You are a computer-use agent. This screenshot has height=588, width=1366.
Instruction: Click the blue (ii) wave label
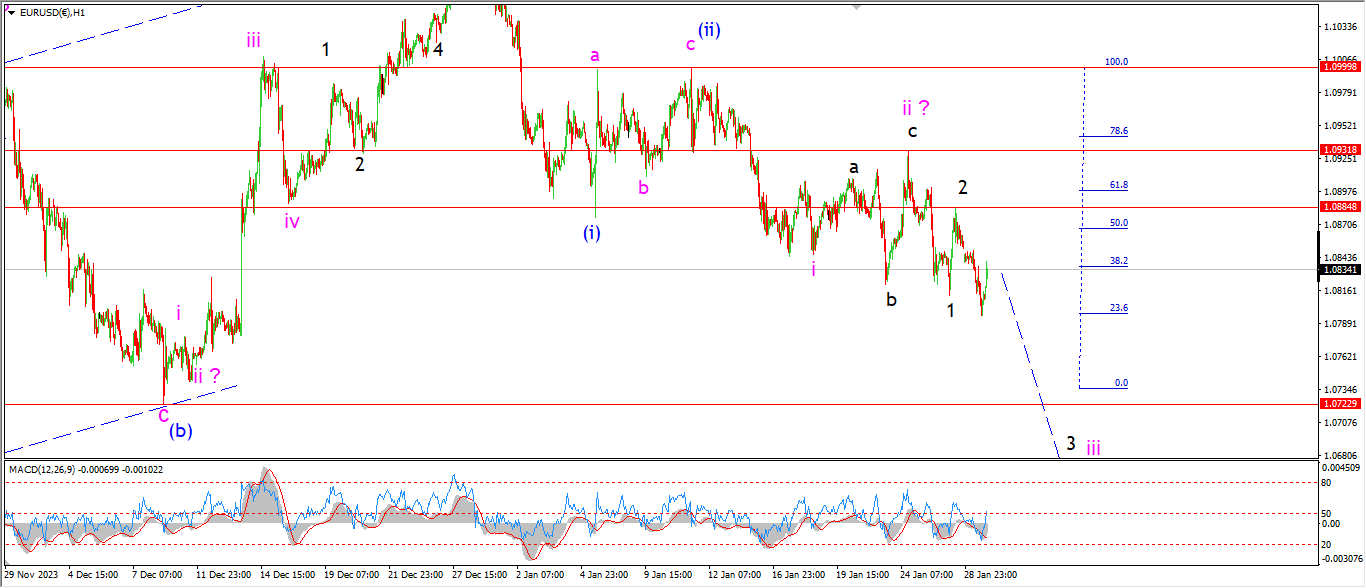pyautogui.click(x=709, y=30)
